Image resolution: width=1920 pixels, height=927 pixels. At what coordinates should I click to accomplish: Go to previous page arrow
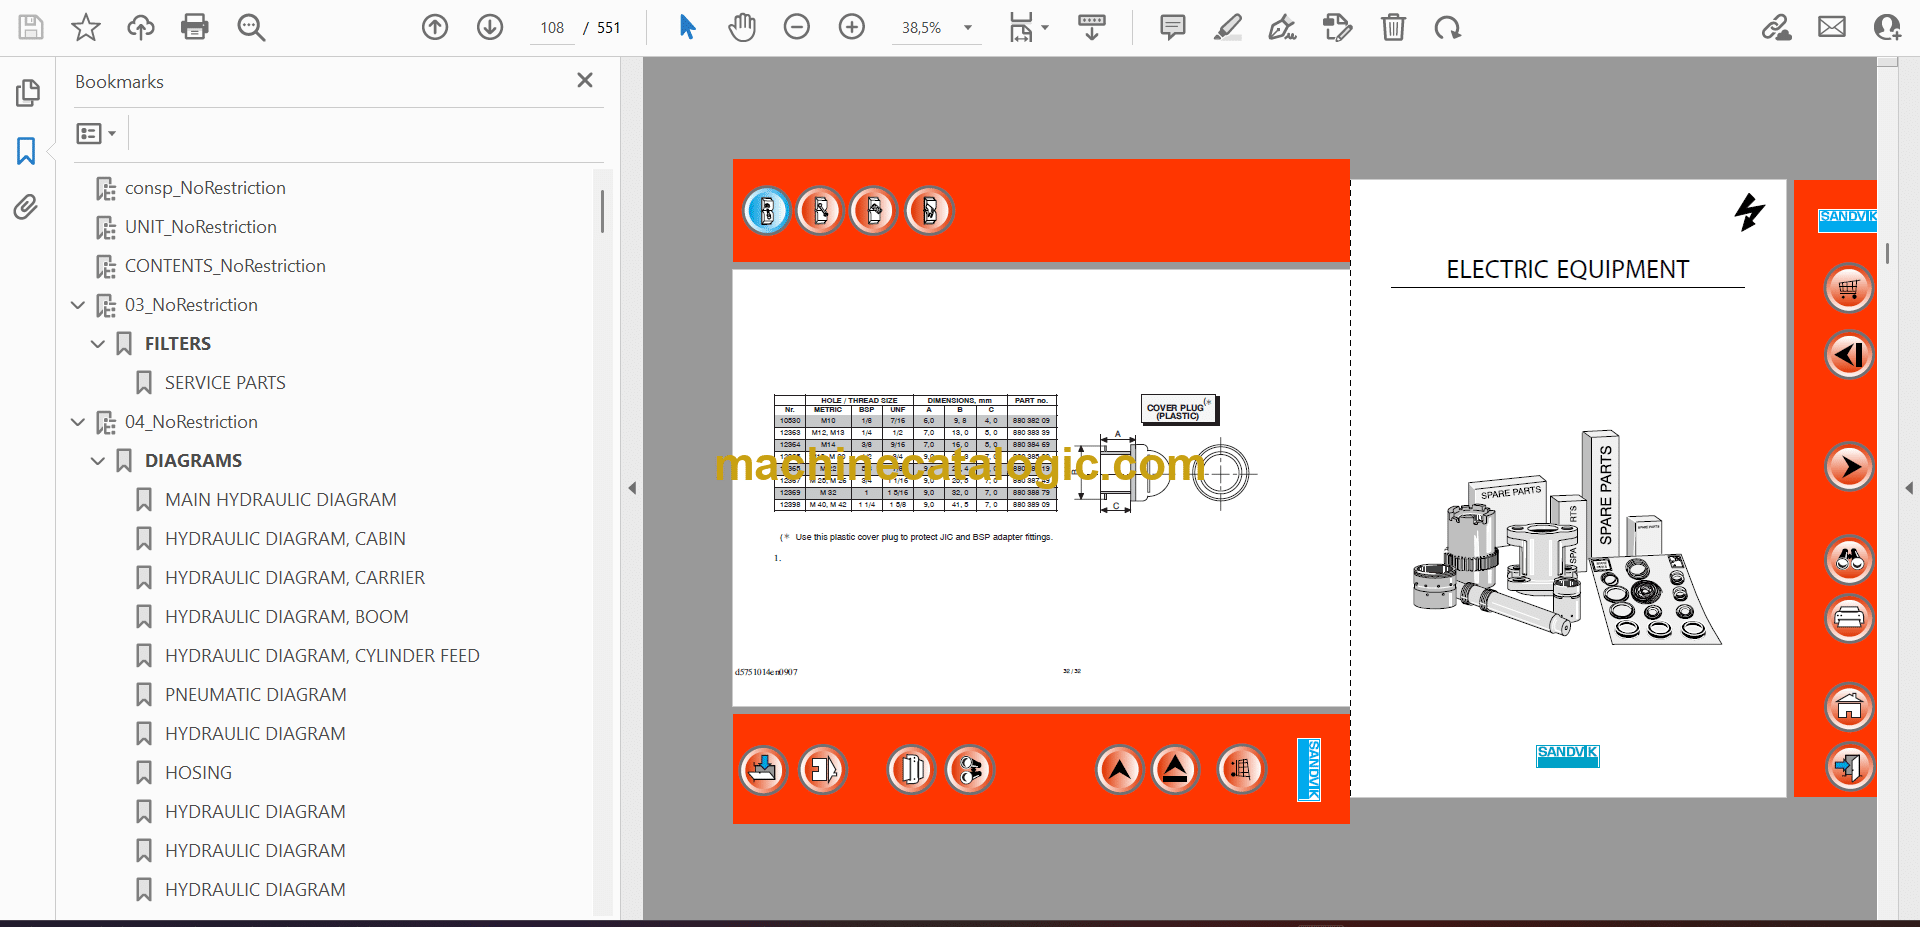point(435,27)
